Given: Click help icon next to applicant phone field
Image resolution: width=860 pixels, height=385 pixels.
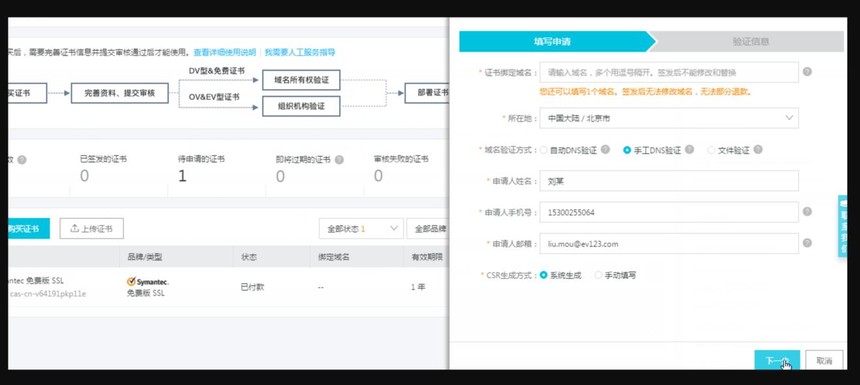Looking at the screenshot, I should pyautogui.click(x=807, y=211).
